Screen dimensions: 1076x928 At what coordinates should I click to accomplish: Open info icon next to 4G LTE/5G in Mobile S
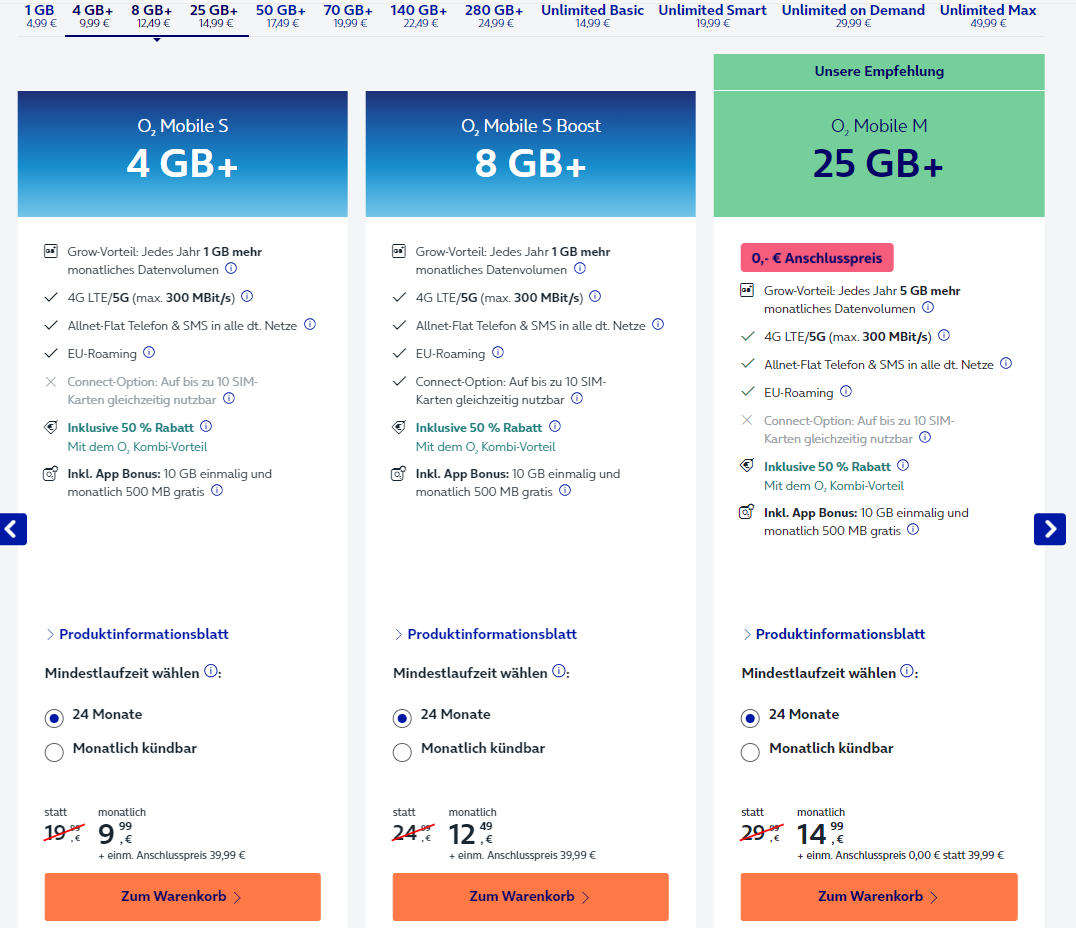click(x=247, y=296)
